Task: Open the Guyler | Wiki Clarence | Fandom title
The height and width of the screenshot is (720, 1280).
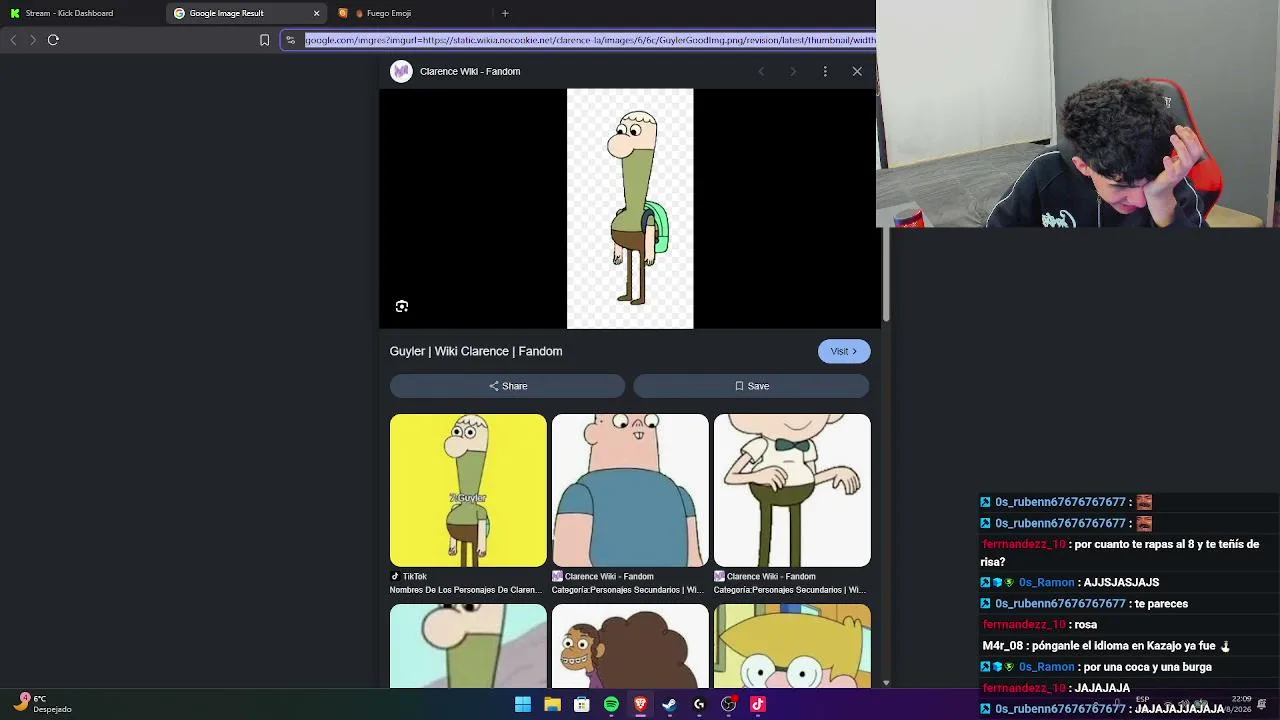Action: point(476,351)
